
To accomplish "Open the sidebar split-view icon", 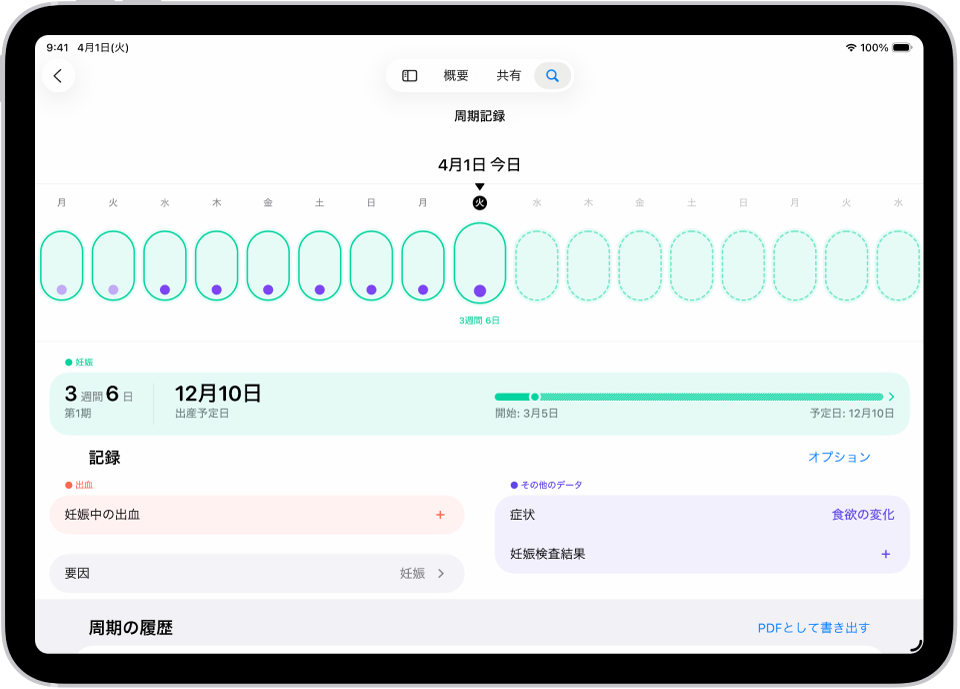I will click(410, 75).
